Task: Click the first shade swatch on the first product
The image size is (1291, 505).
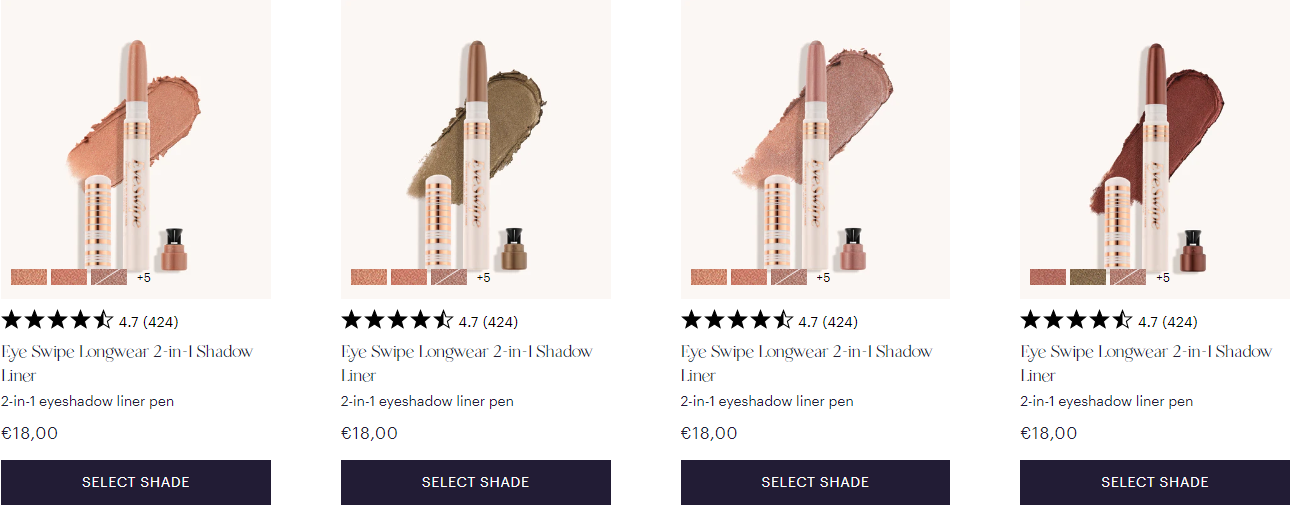Action: tap(28, 277)
